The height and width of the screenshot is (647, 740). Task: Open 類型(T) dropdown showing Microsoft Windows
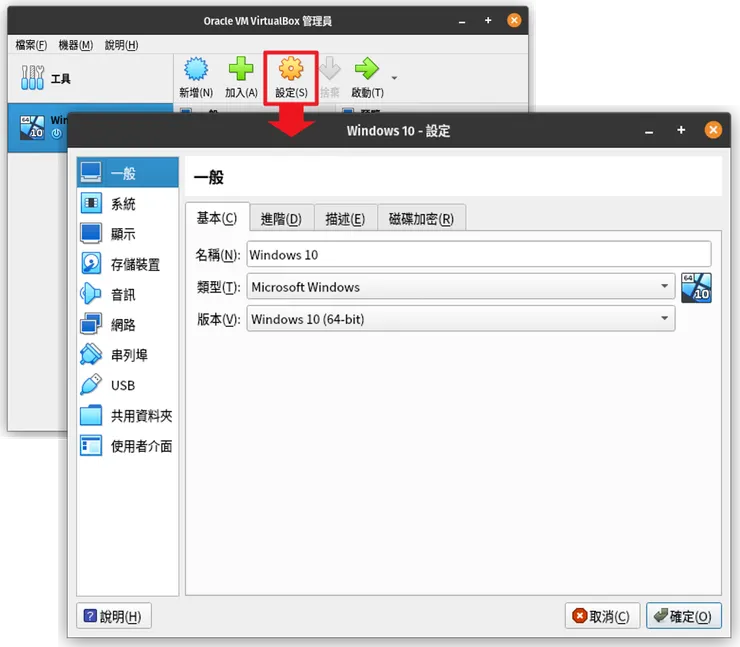pyautogui.click(x=461, y=286)
